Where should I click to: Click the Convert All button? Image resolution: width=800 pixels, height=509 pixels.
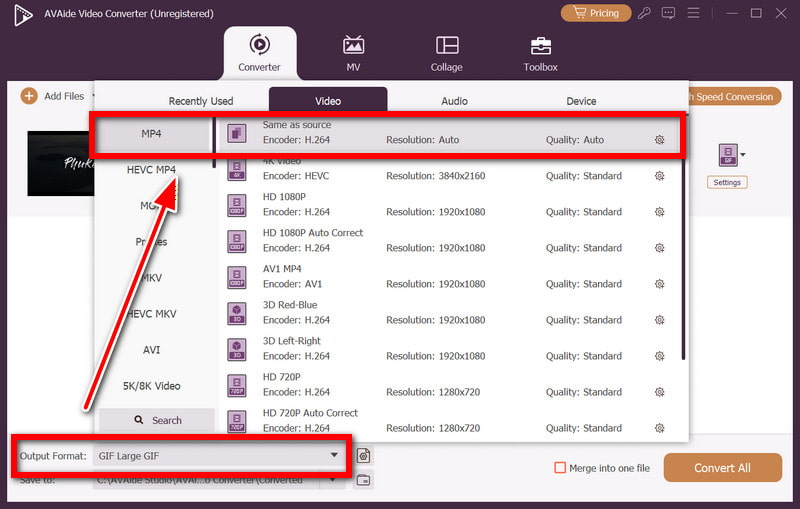click(722, 468)
